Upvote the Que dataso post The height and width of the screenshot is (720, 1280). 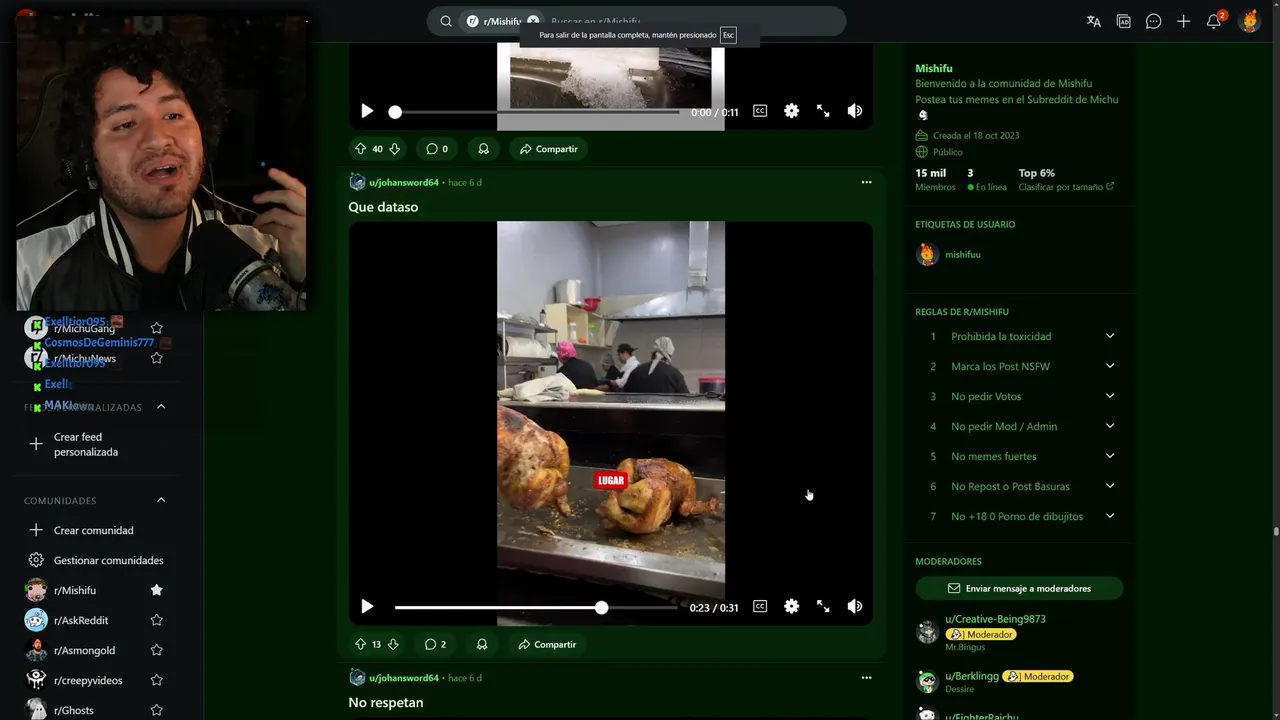(x=360, y=644)
